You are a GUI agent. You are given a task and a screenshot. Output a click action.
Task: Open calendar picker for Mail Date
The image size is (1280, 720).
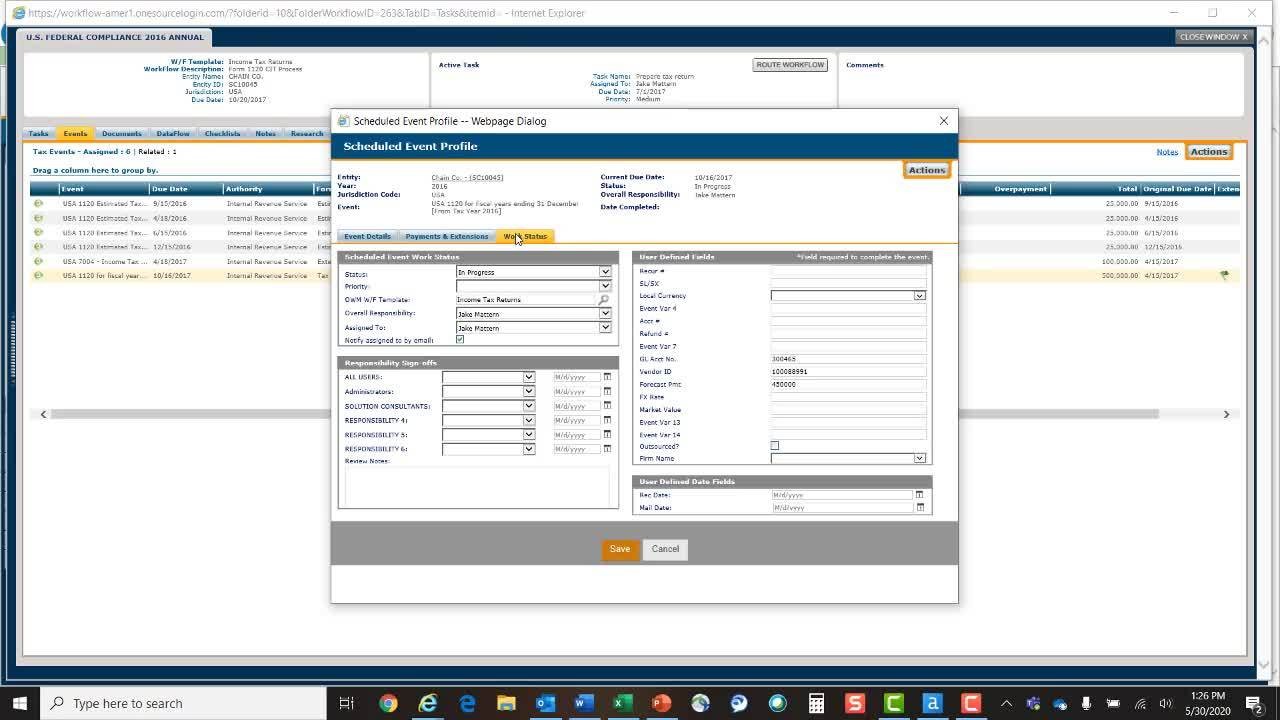pyautogui.click(x=919, y=508)
